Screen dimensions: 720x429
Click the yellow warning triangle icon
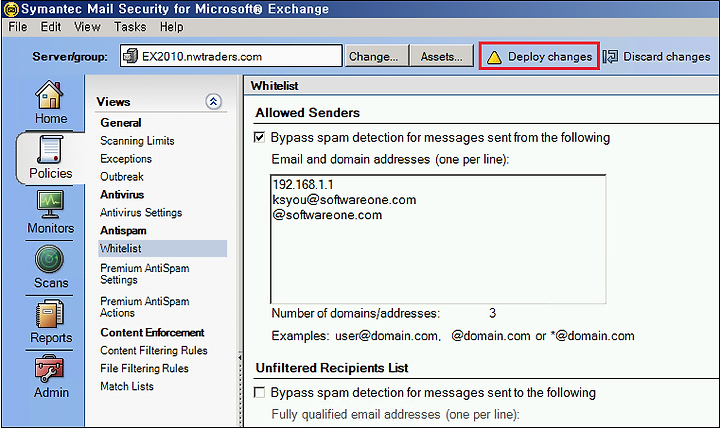tap(494, 57)
